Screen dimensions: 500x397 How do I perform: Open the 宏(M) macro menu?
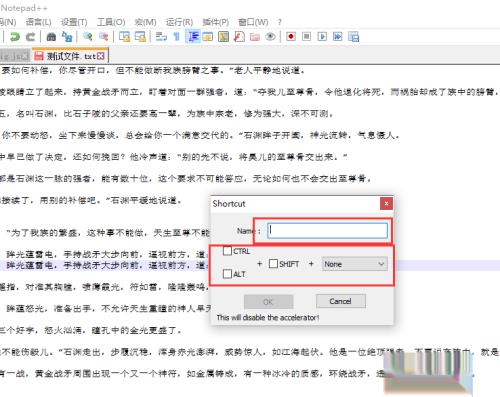tap(145, 22)
